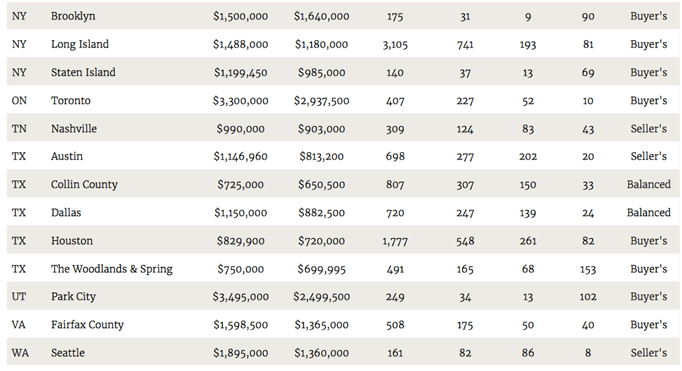This screenshot has width=682, height=371.
Task: Click Brooklyn's $1,640,000 sold price
Action: point(321,17)
